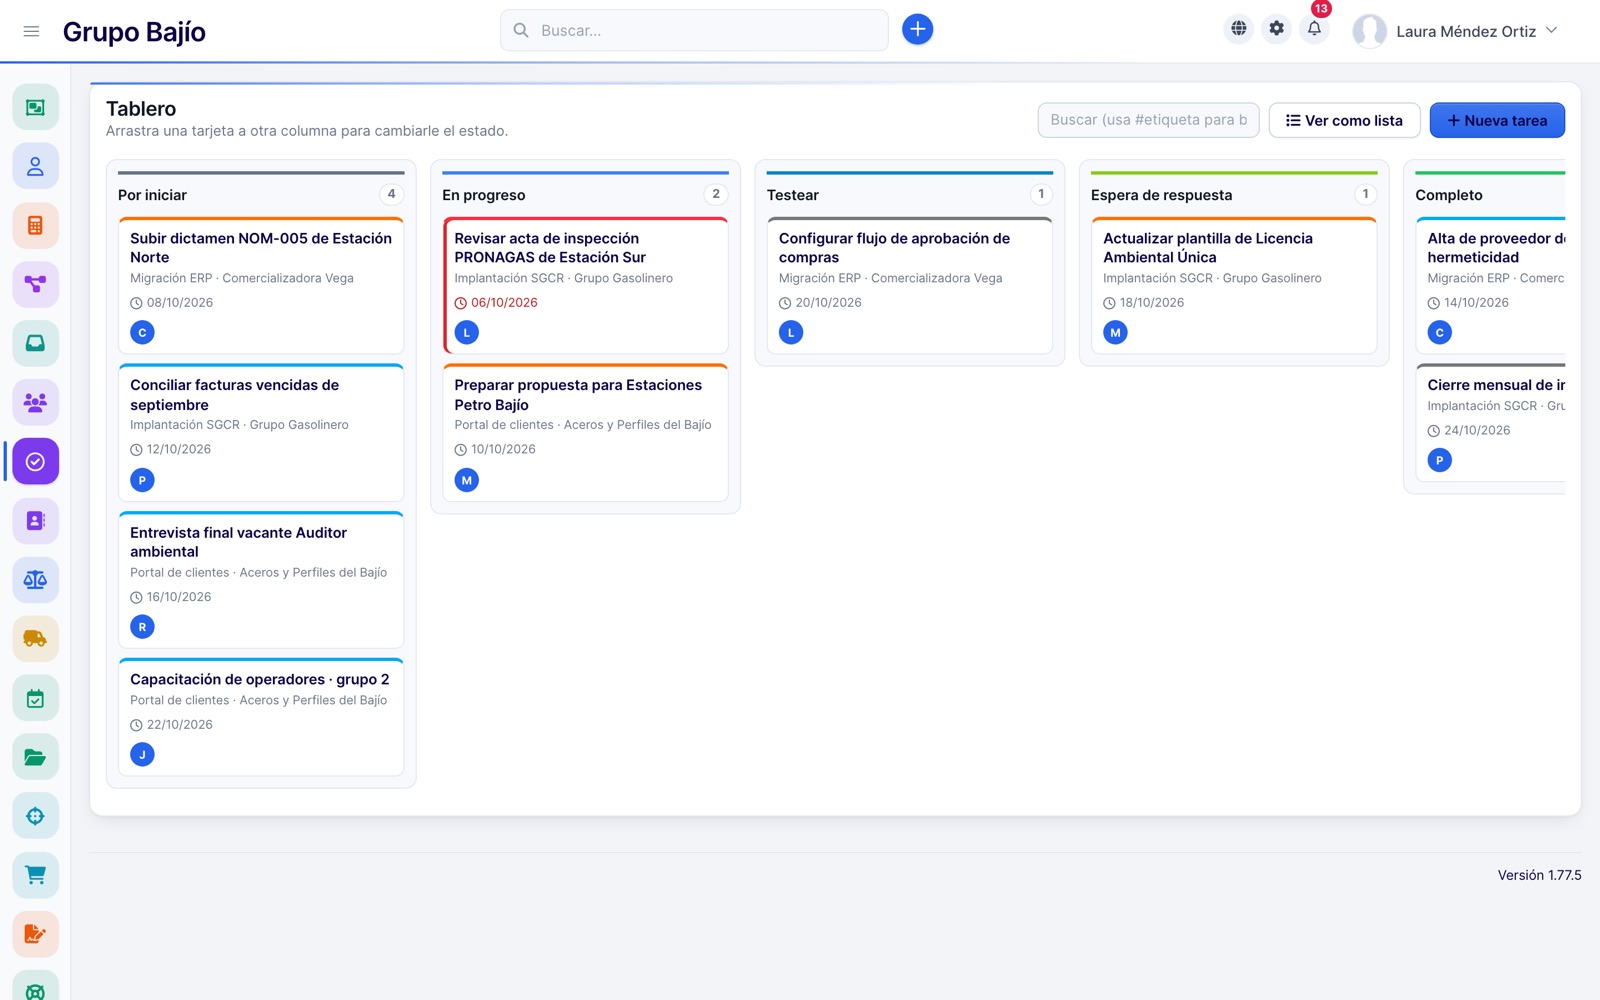This screenshot has height=1000, width=1600.
Task: Open card Conciliar facturas vencidas de septiembre
Action: click(261, 432)
